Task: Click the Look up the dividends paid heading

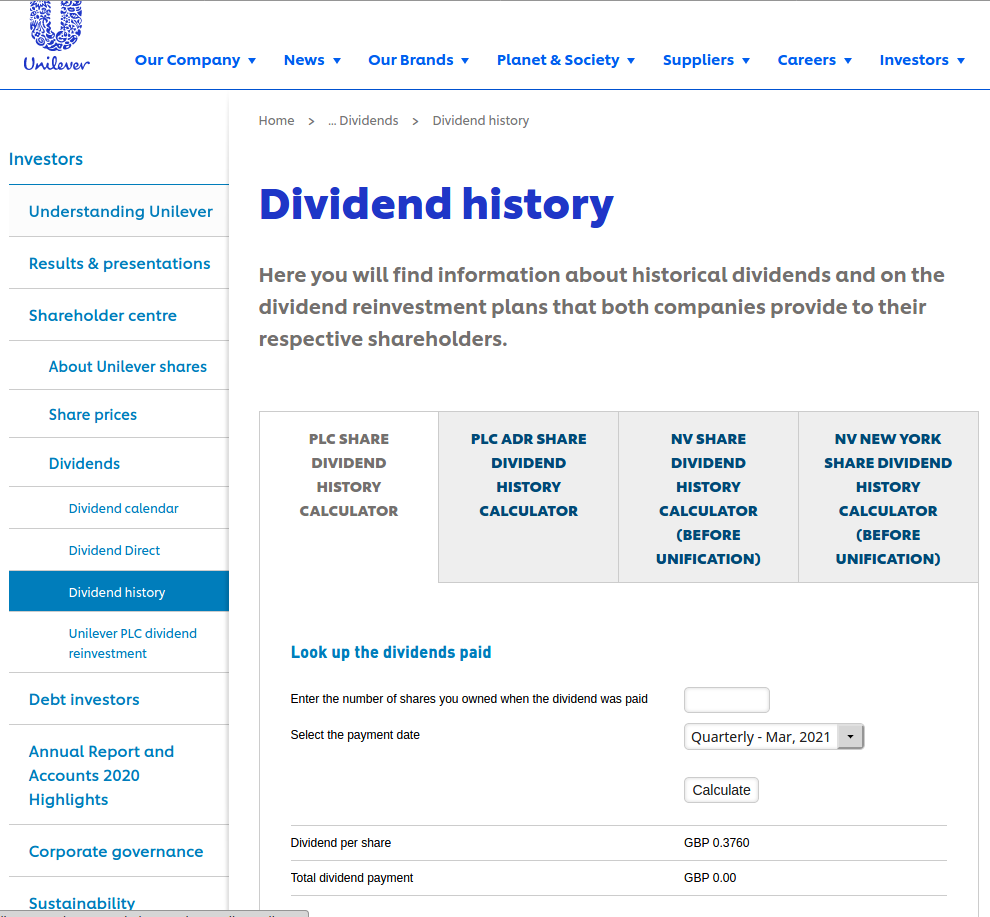Action: (391, 652)
